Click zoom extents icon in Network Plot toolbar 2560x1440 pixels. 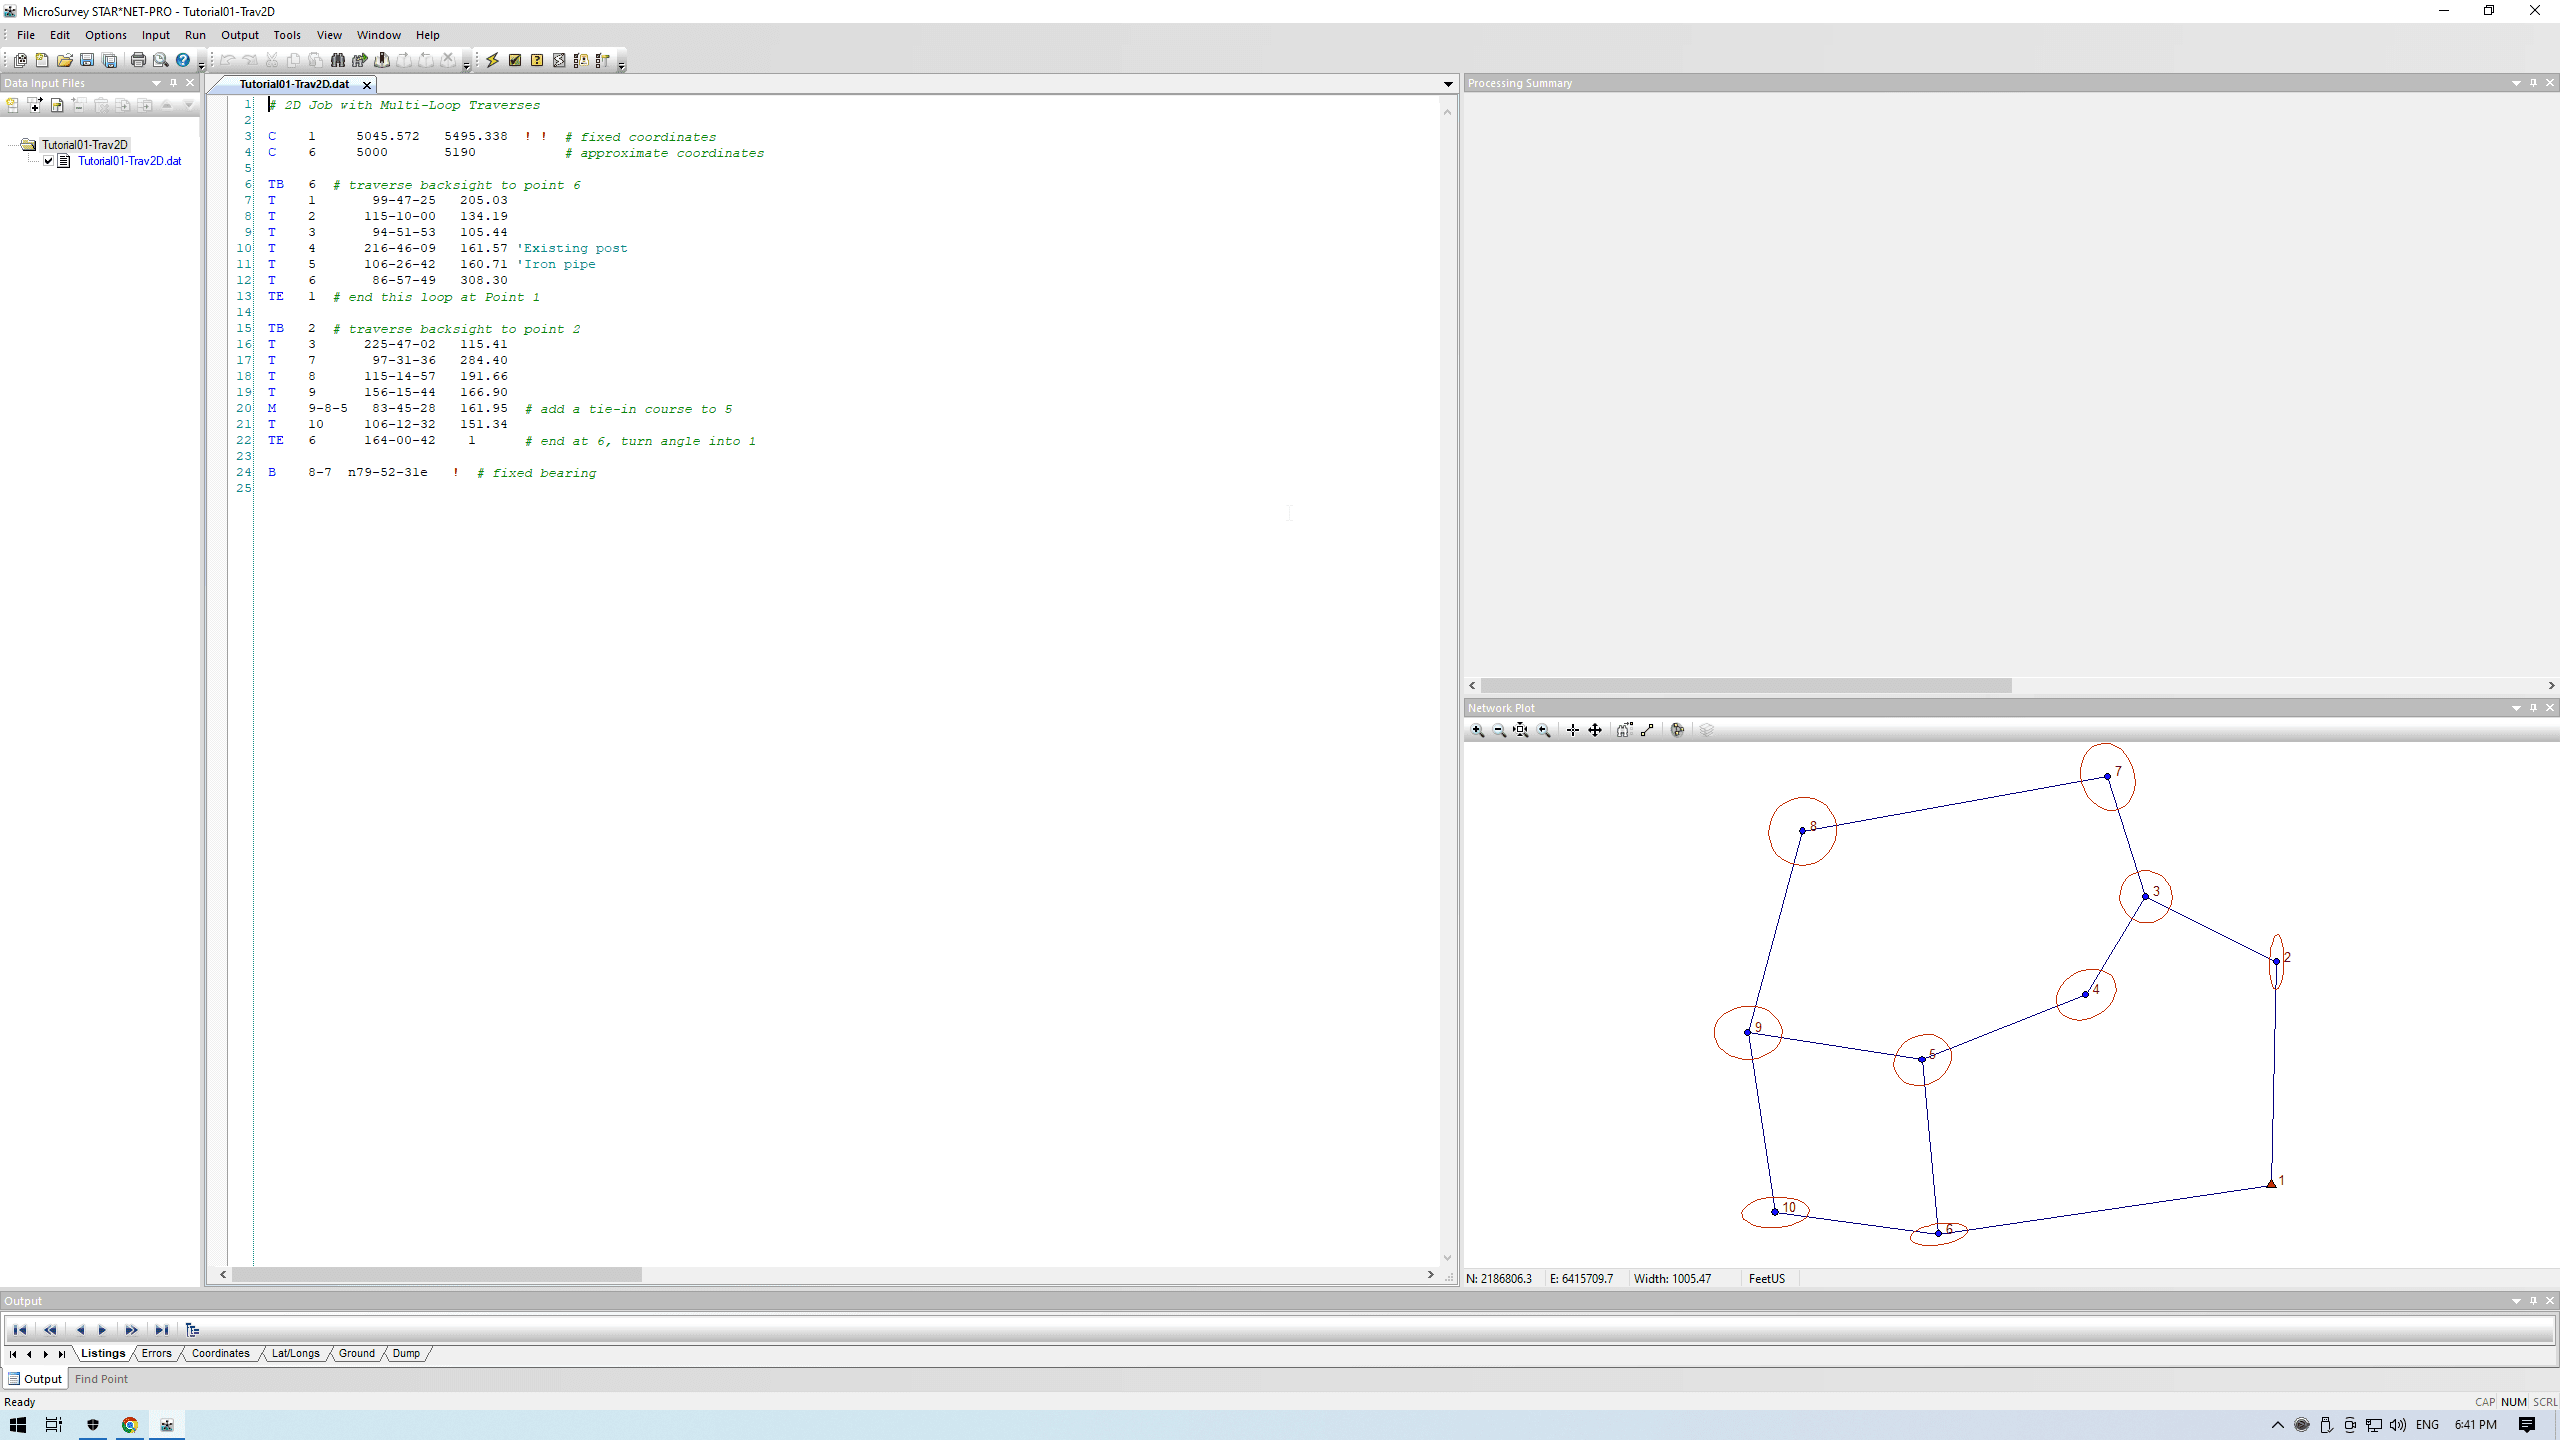(x=1521, y=731)
